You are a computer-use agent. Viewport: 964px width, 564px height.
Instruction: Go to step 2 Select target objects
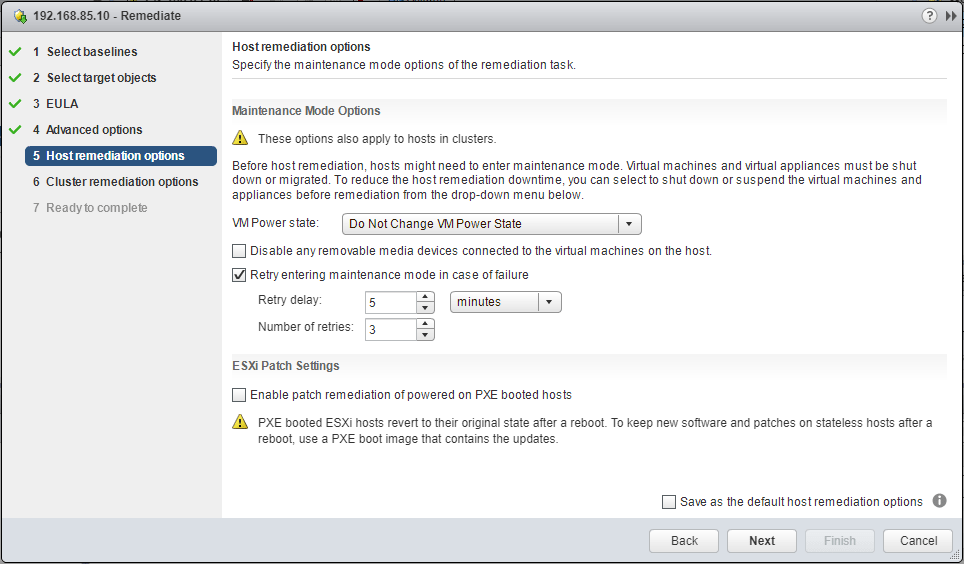click(95, 77)
